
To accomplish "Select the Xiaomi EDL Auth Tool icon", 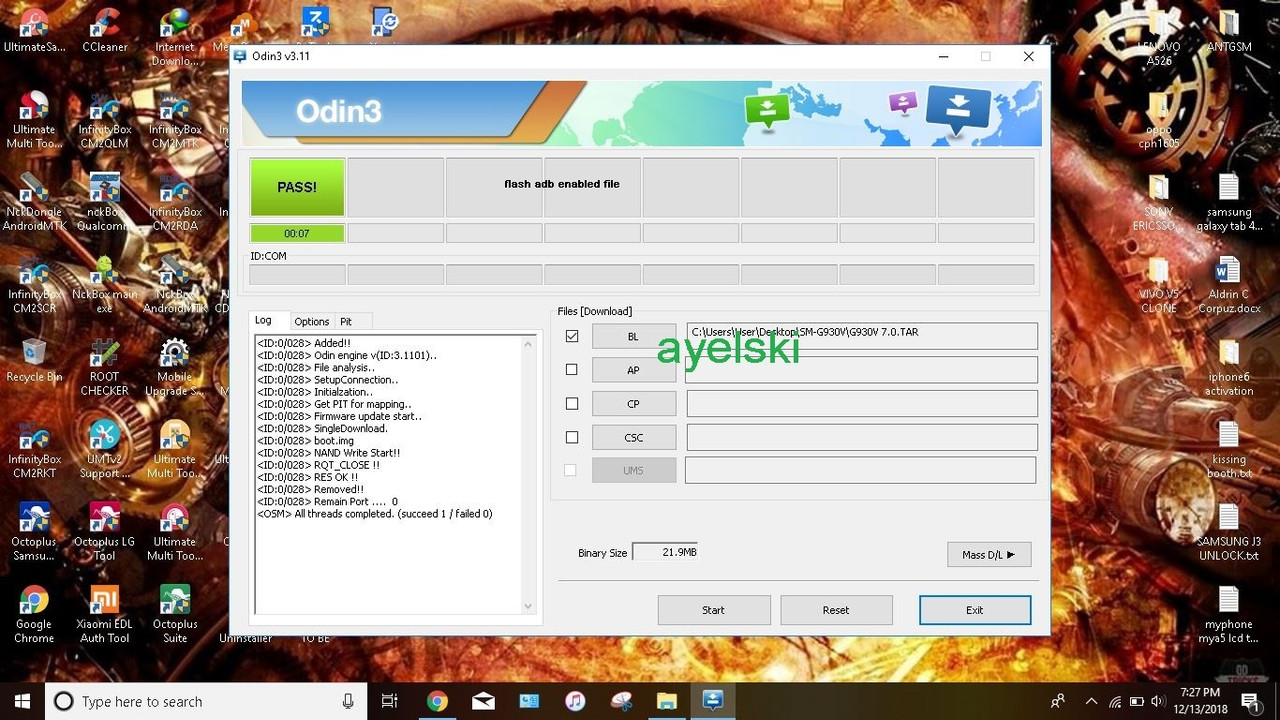I will pos(105,615).
